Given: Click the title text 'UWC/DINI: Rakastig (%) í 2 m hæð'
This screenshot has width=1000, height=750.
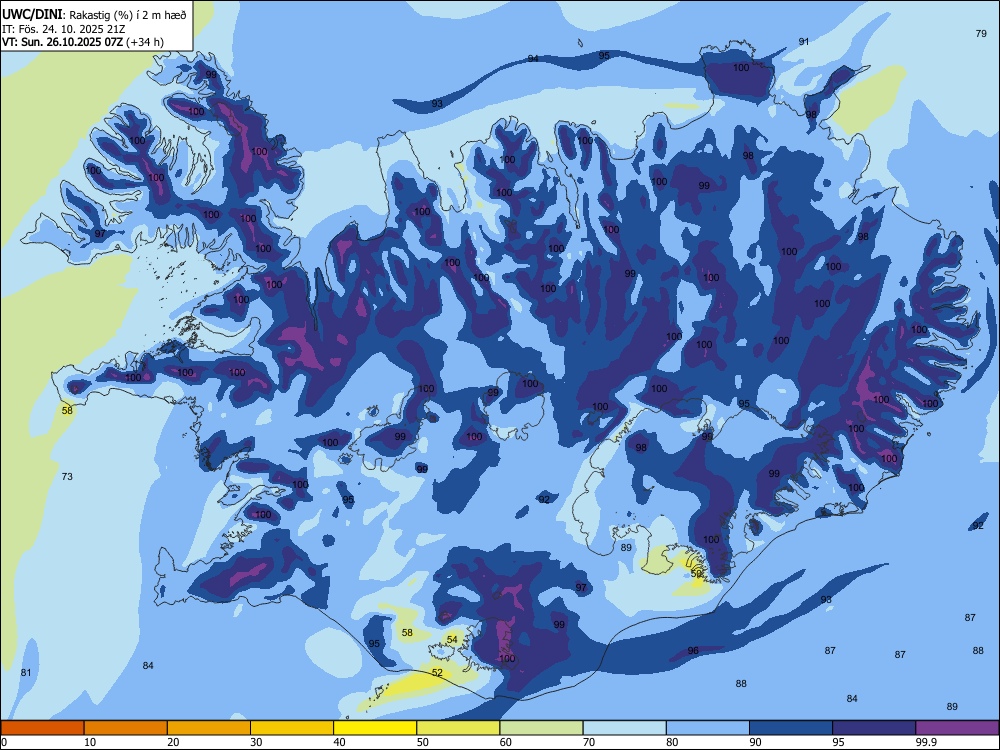Looking at the screenshot, I should (95, 15).
